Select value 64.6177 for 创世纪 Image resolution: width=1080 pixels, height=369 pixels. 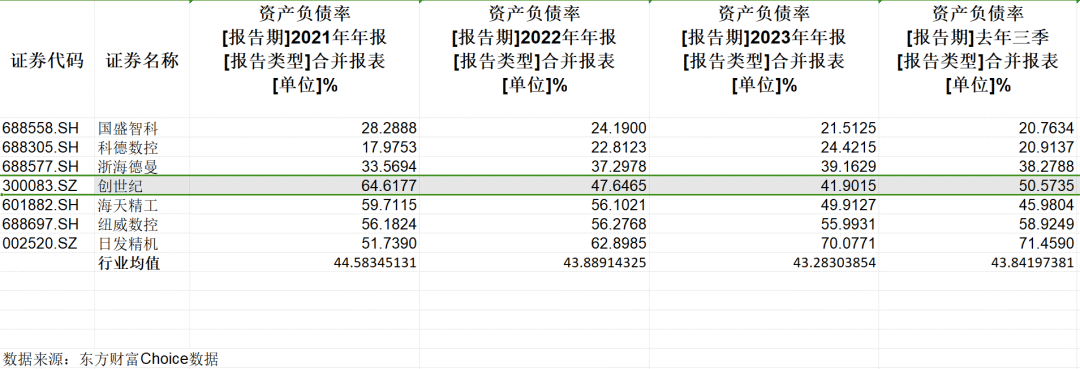pos(304,185)
